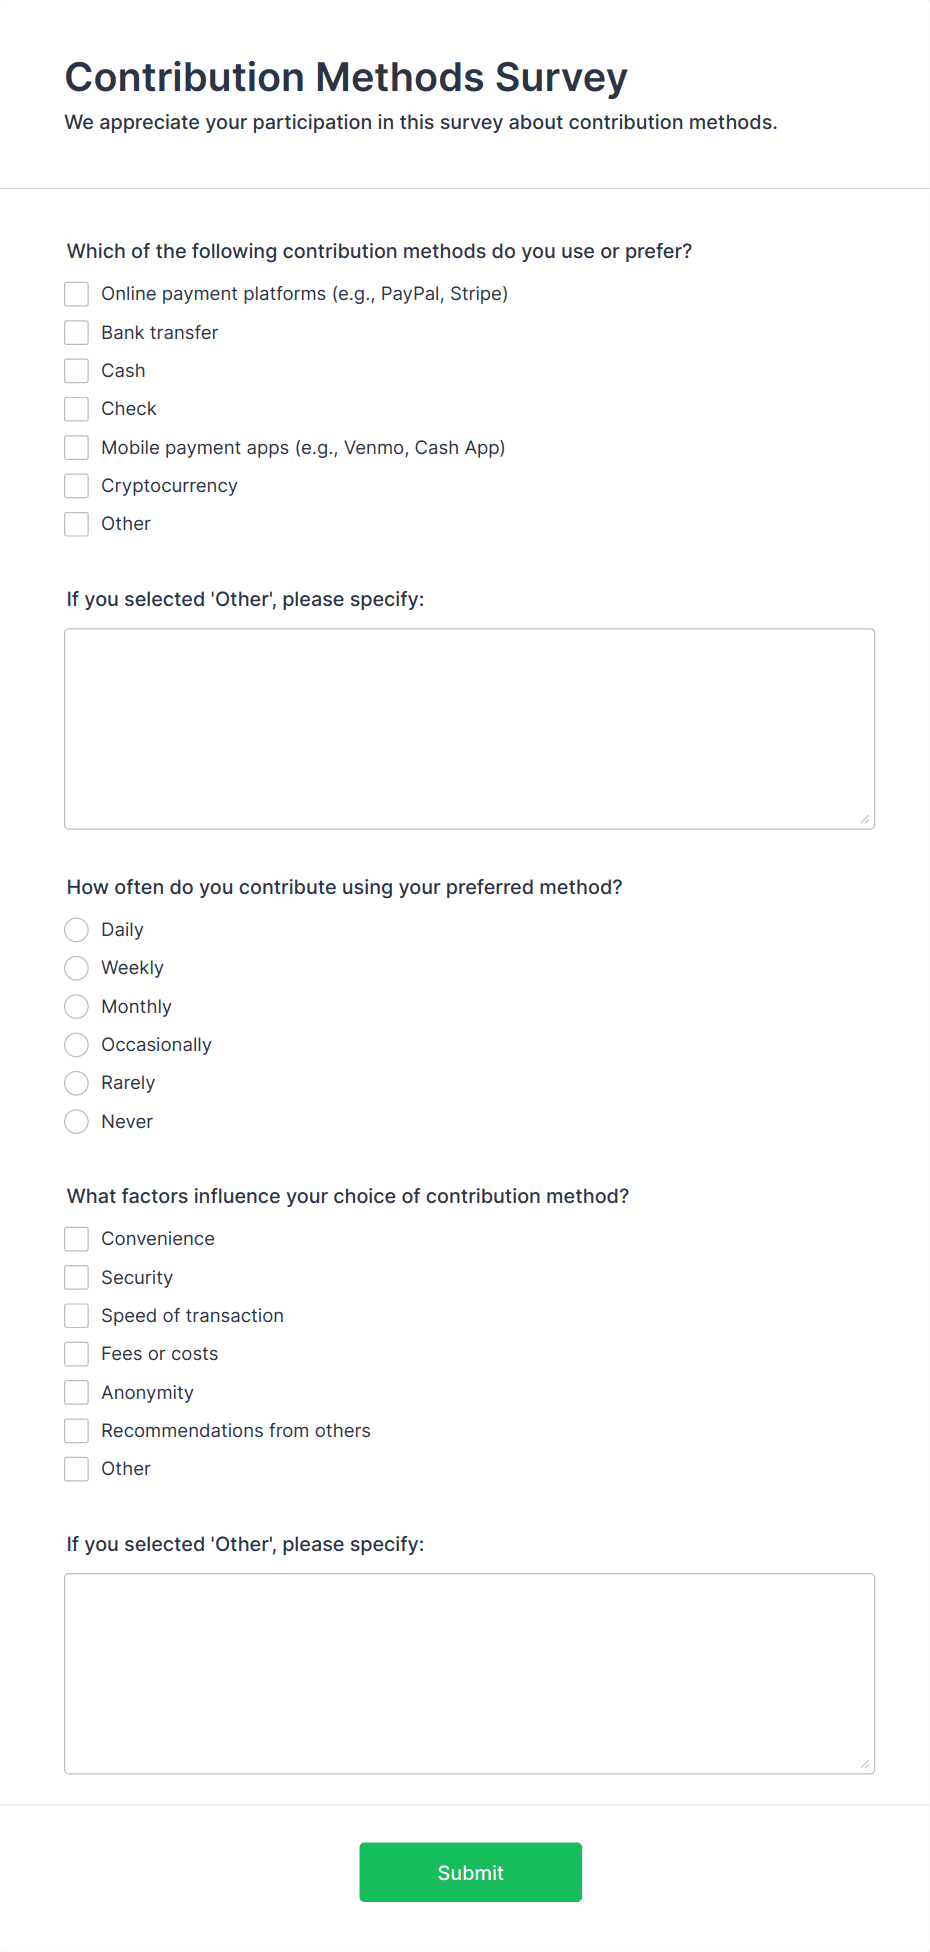This screenshot has width=930, height=1952.
Task: Choose Rarely as contribution frequency
Action: (77, 1083)
